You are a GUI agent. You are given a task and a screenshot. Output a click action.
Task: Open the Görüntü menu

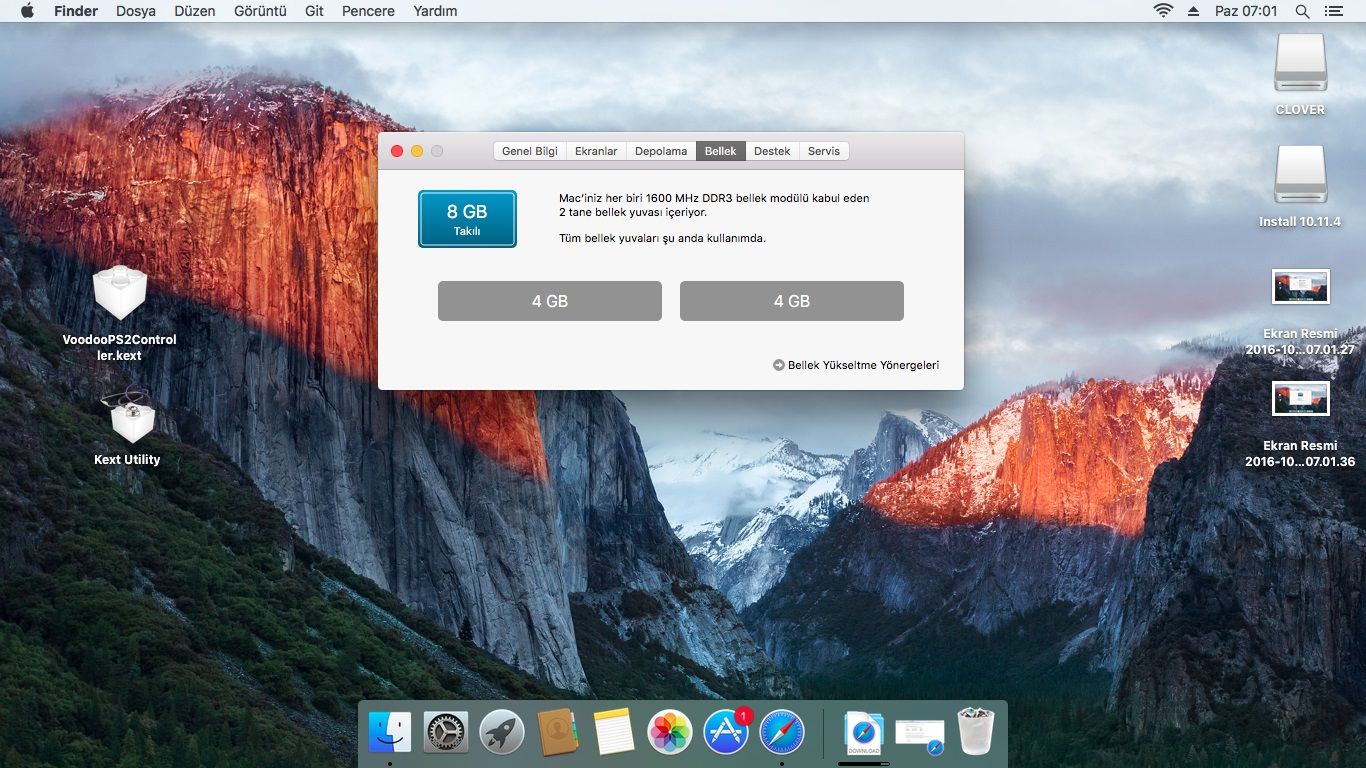pos(260,11)
